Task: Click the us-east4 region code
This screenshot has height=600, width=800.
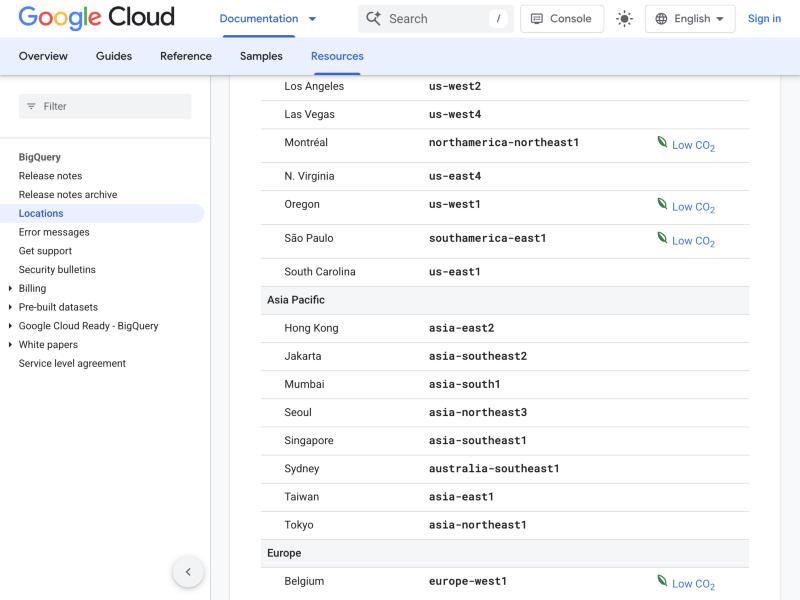Action: coord(455,176)
